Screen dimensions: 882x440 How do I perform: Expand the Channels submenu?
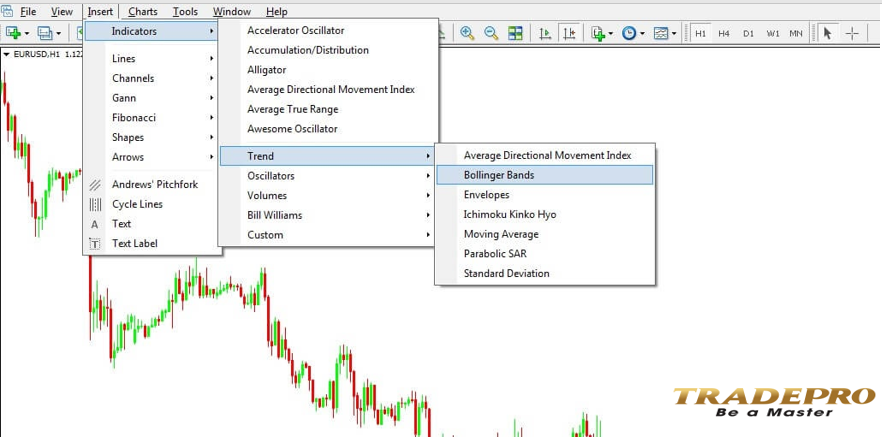151,78
